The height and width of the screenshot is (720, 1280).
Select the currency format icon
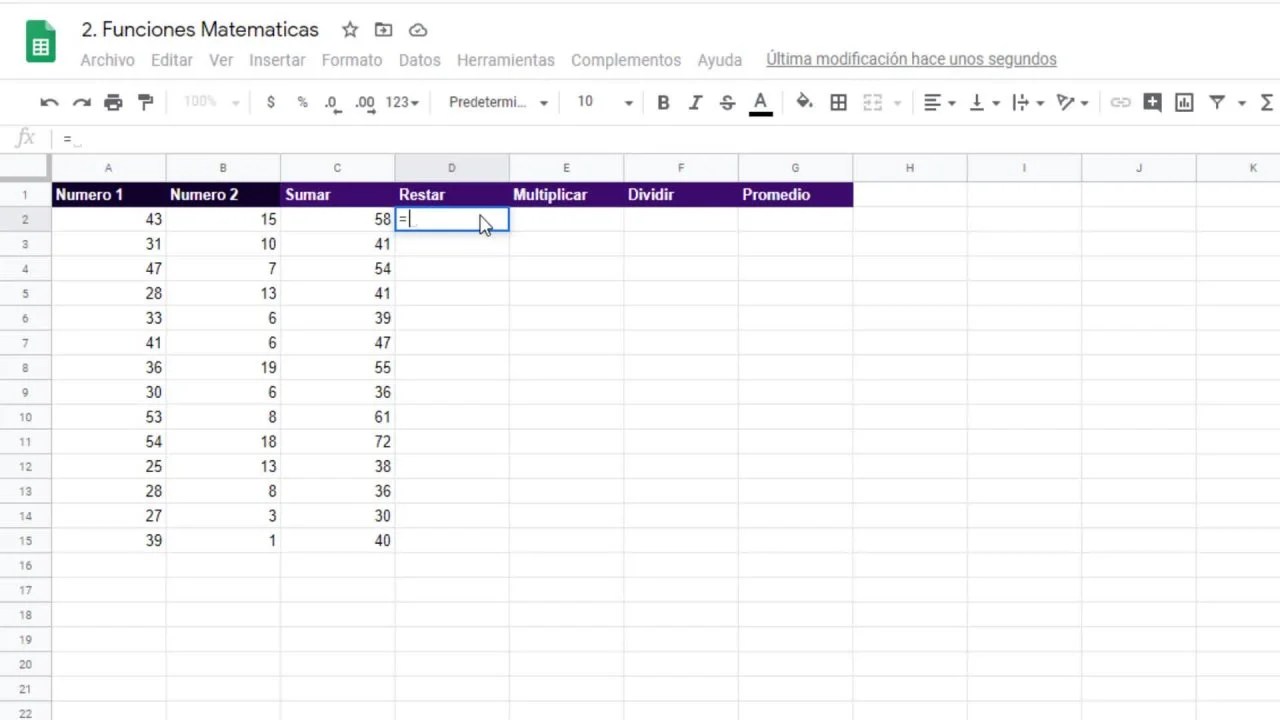coord(270,102)
